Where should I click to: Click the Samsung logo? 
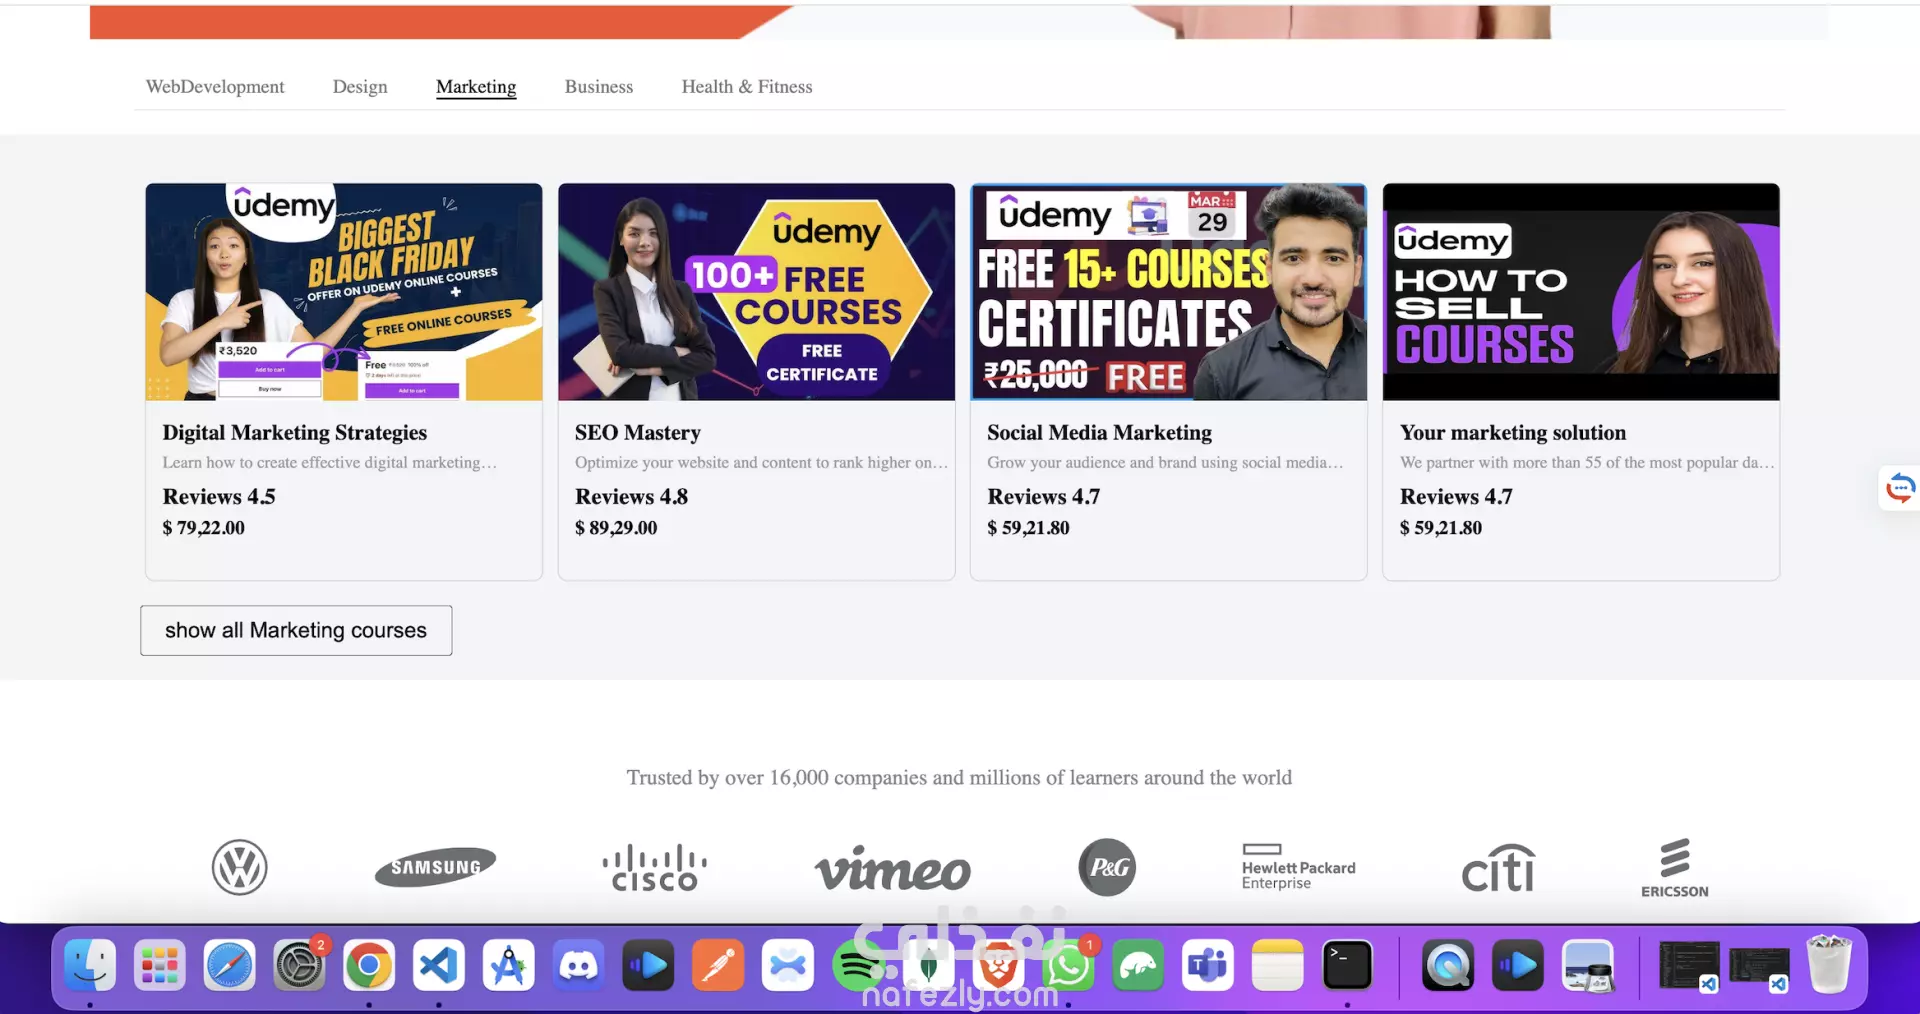pos(436,867)
